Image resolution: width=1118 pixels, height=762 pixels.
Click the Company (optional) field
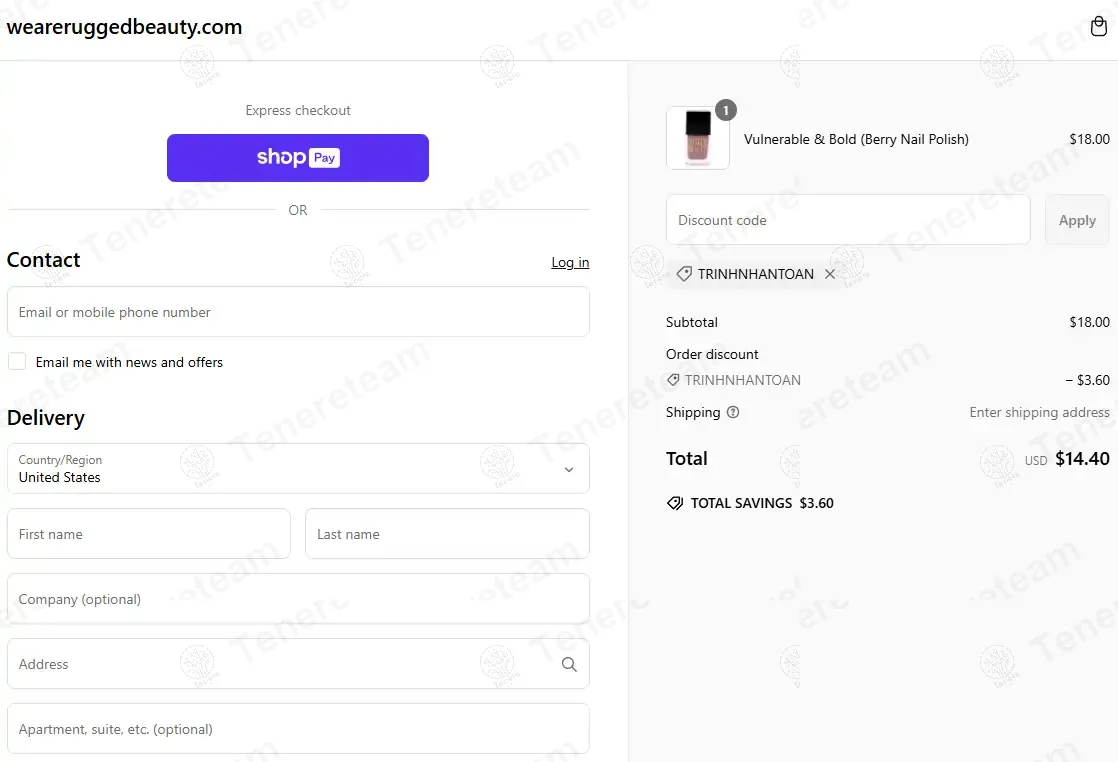coord(298,599)
